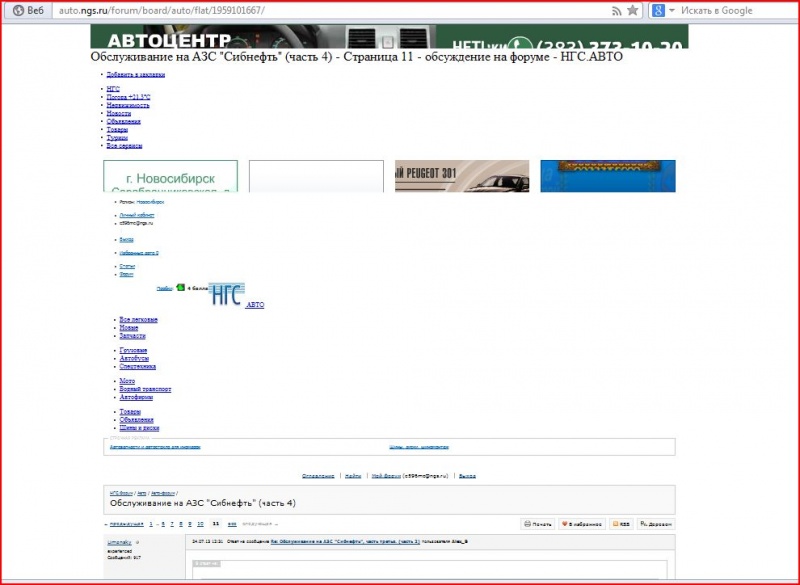Open the Новости link in top menu
The height and width of the screenshot is (585, 800).
click(119, 113)
